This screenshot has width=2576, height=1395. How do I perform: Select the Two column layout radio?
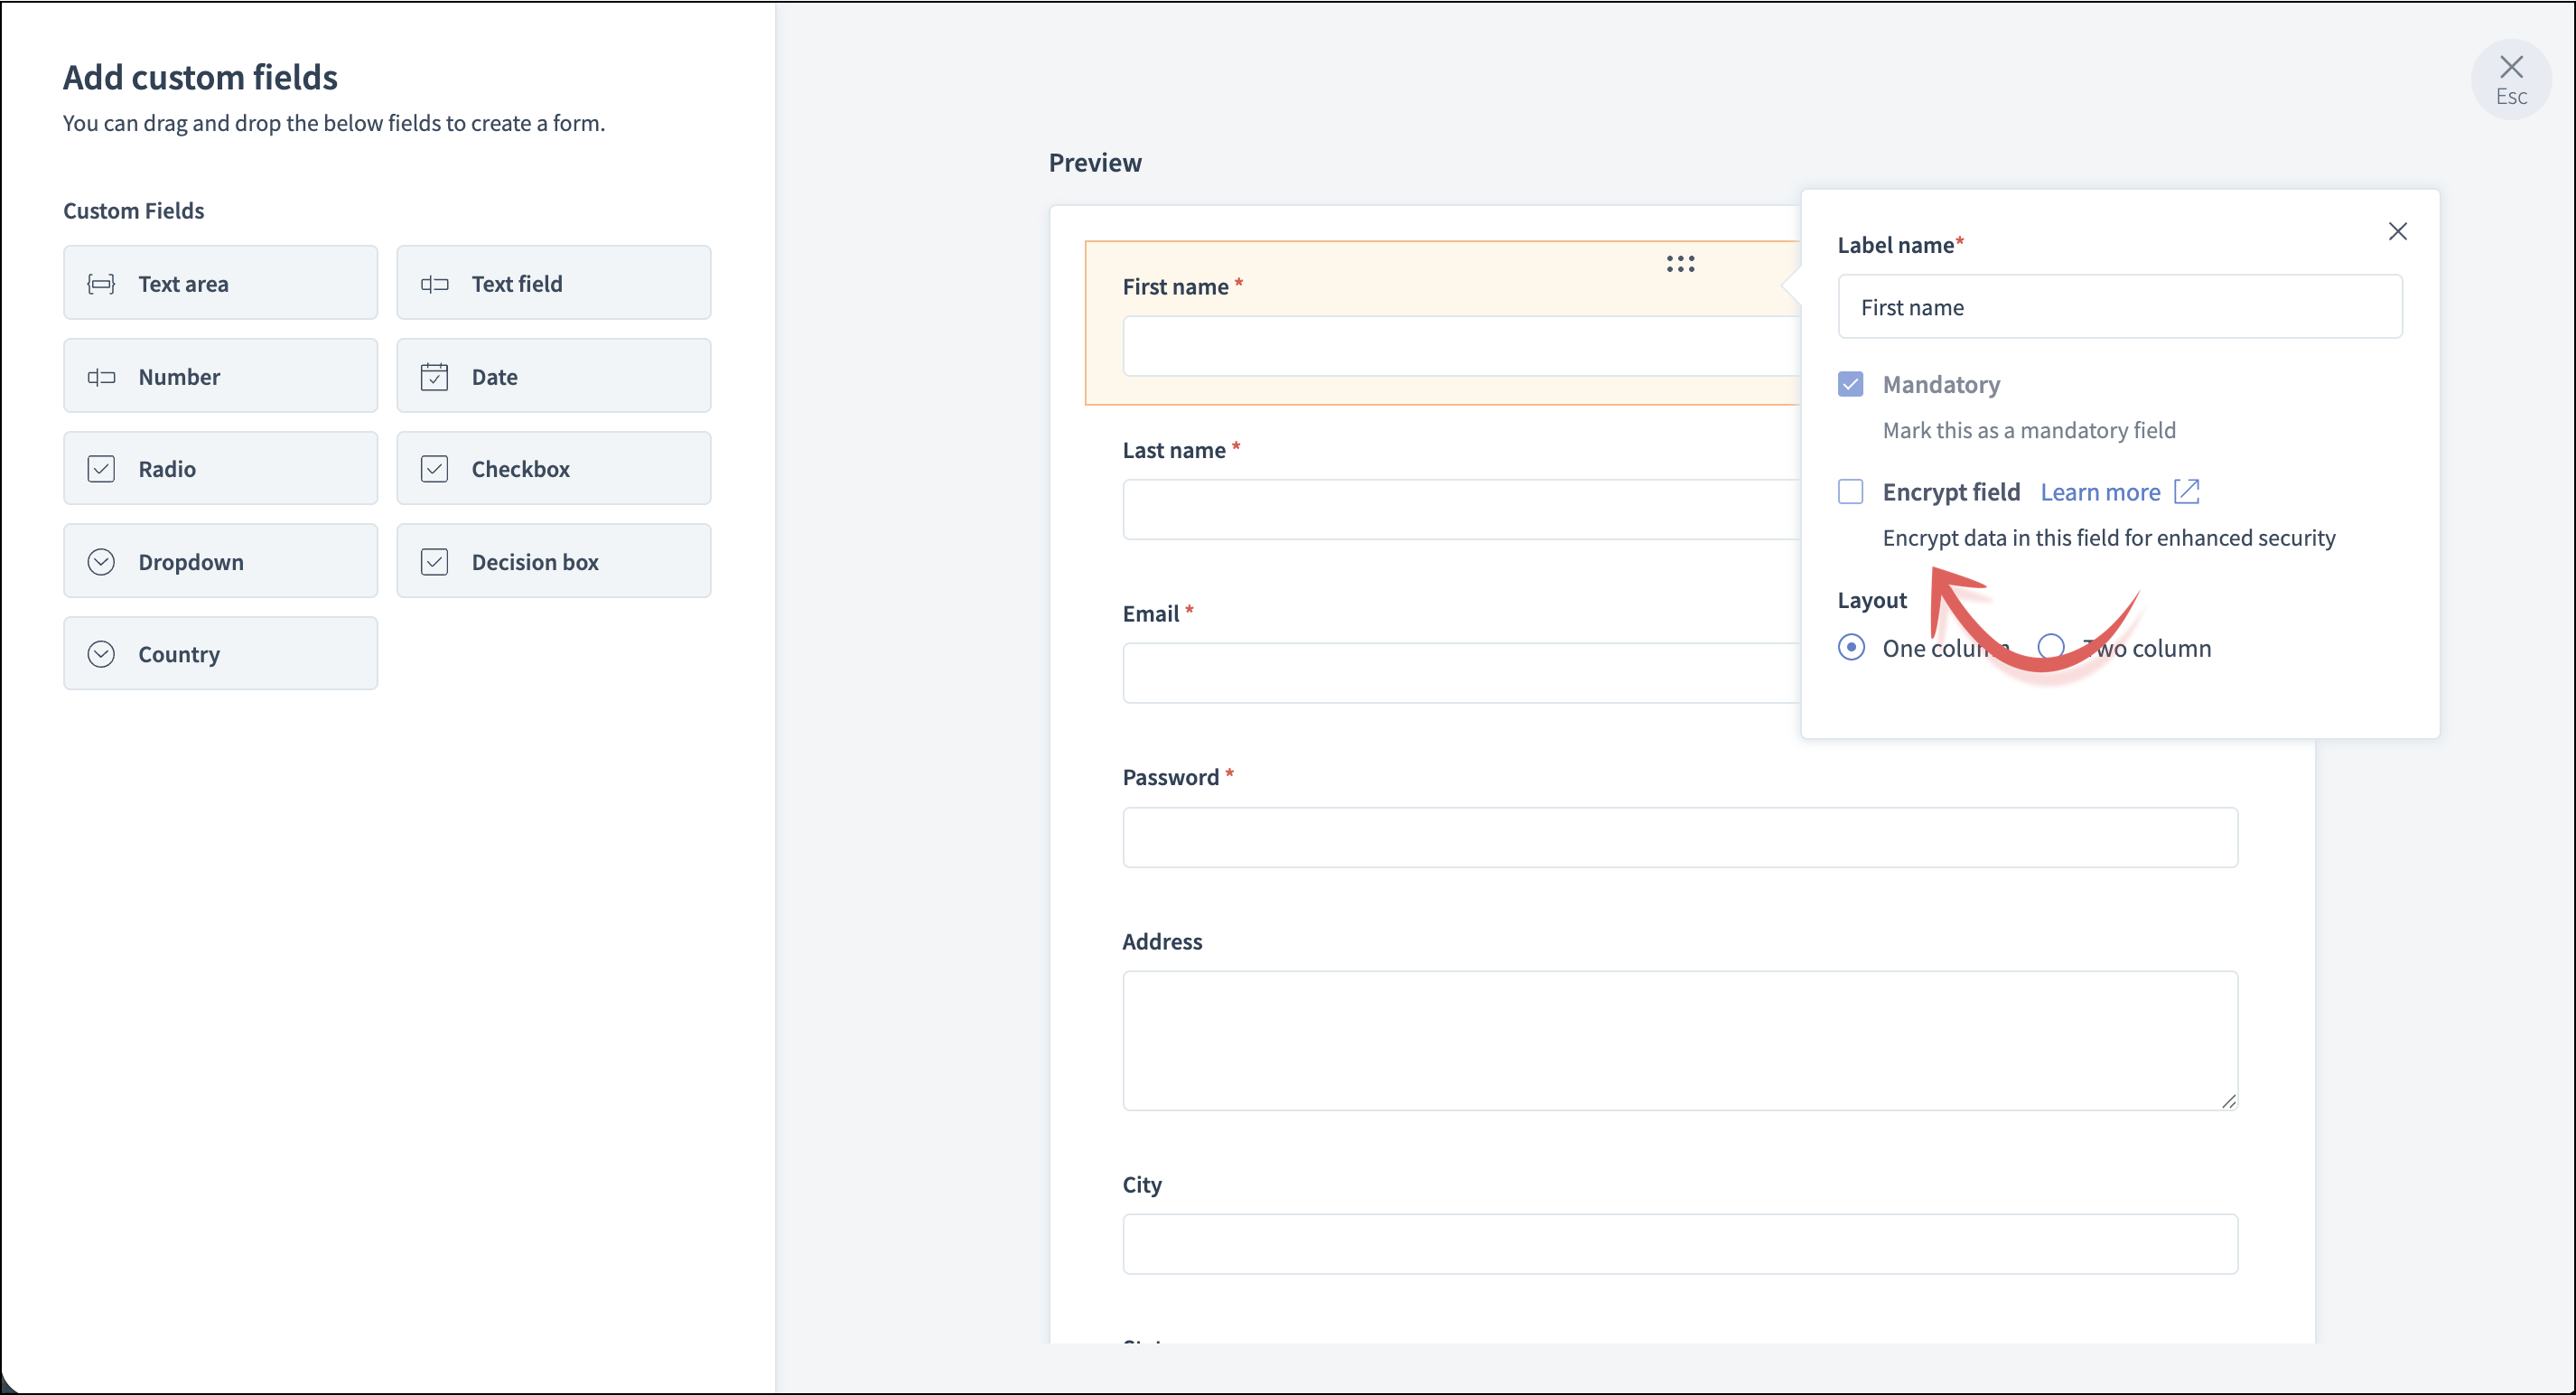[x=2050, y=647]
